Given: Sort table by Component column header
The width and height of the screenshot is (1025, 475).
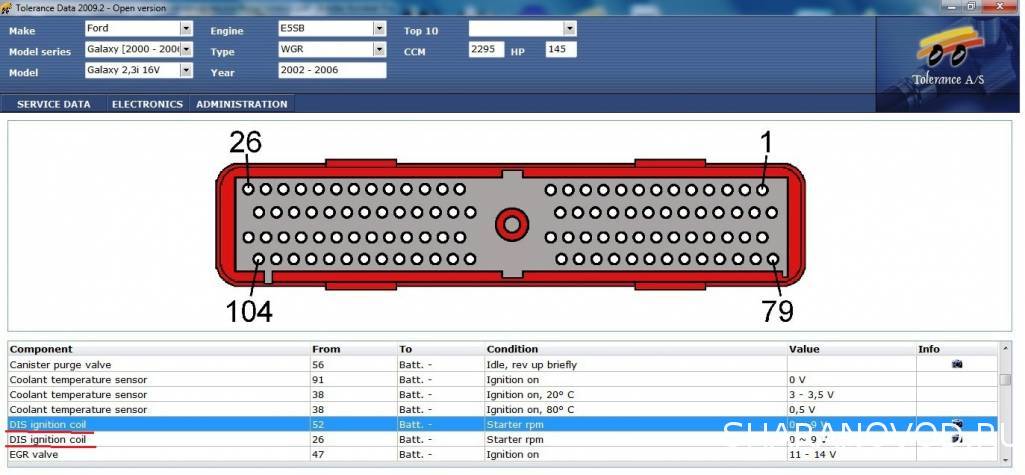Looking at the screenshot, I should (41, 349).
